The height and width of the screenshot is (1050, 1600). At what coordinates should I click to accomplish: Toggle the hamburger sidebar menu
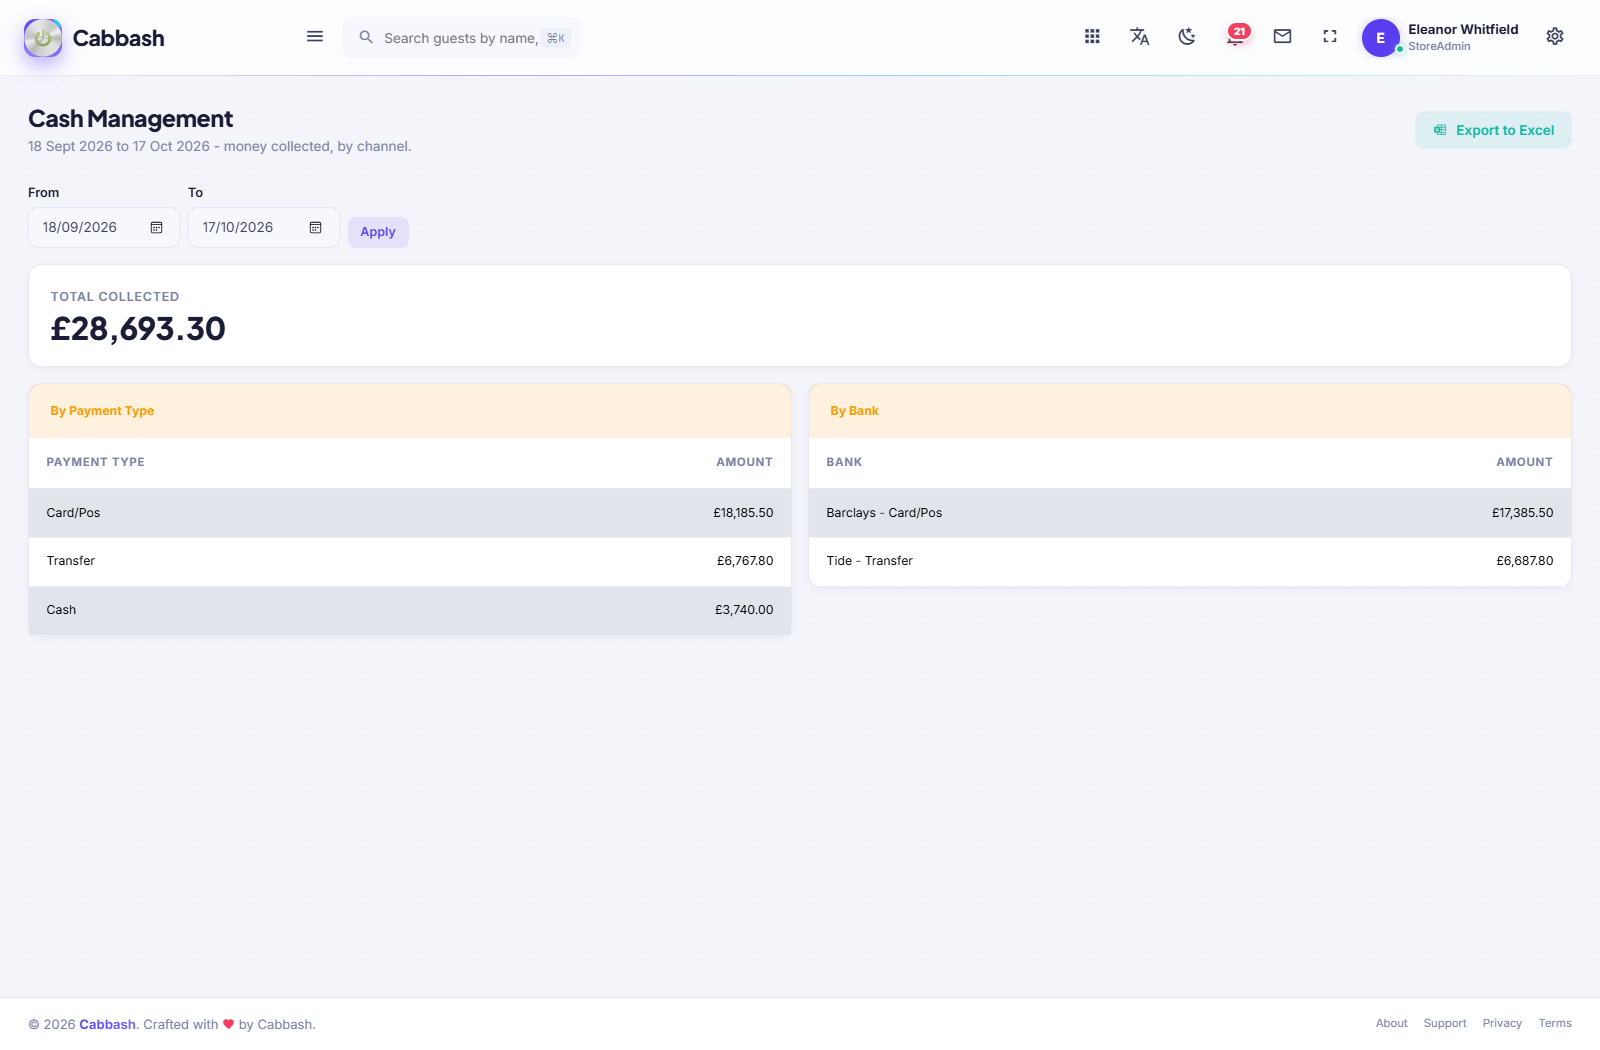pos(315,37)
